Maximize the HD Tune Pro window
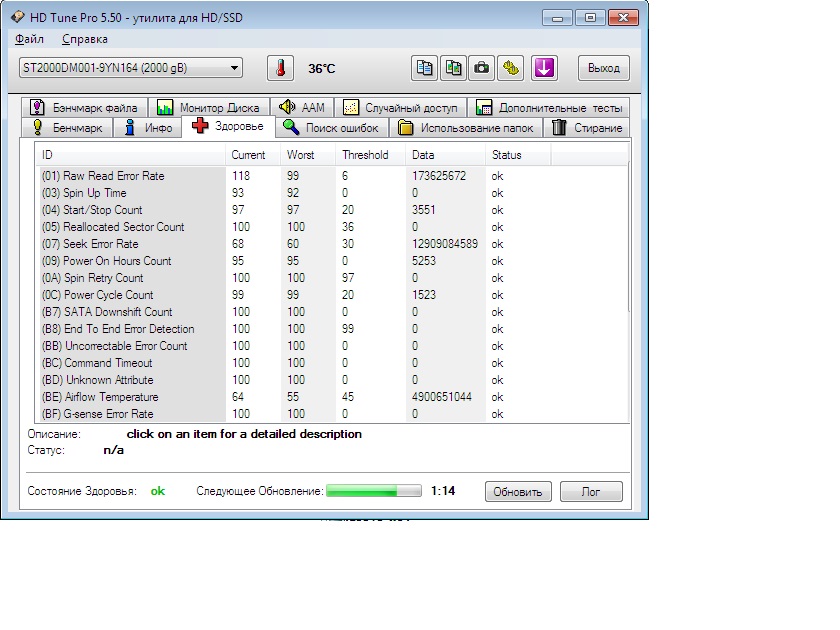Viewport: 840px width, 630px height. tap(590, 18)
